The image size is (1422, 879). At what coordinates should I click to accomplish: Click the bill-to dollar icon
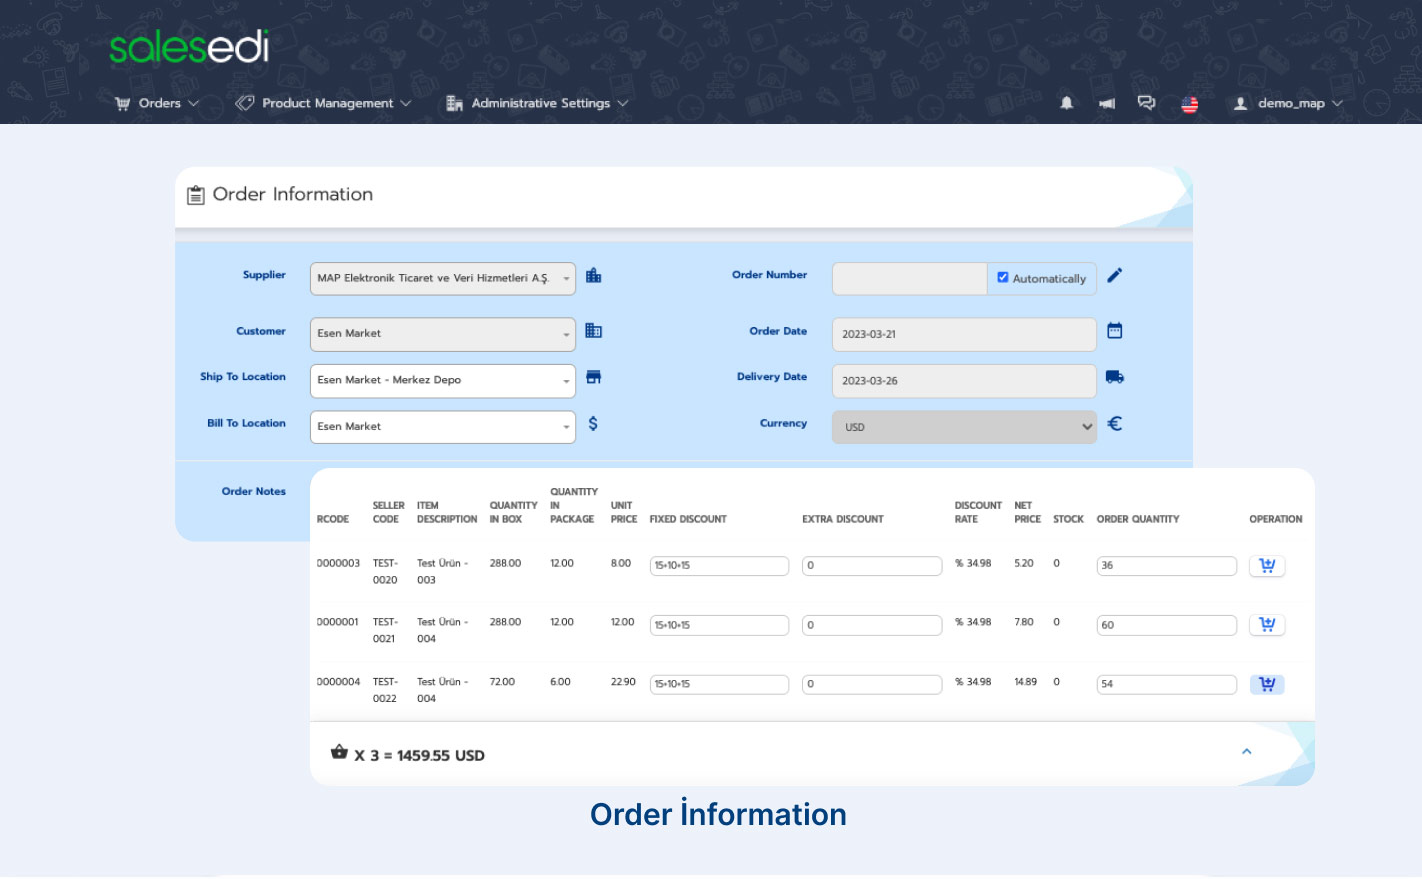point(593,424)
